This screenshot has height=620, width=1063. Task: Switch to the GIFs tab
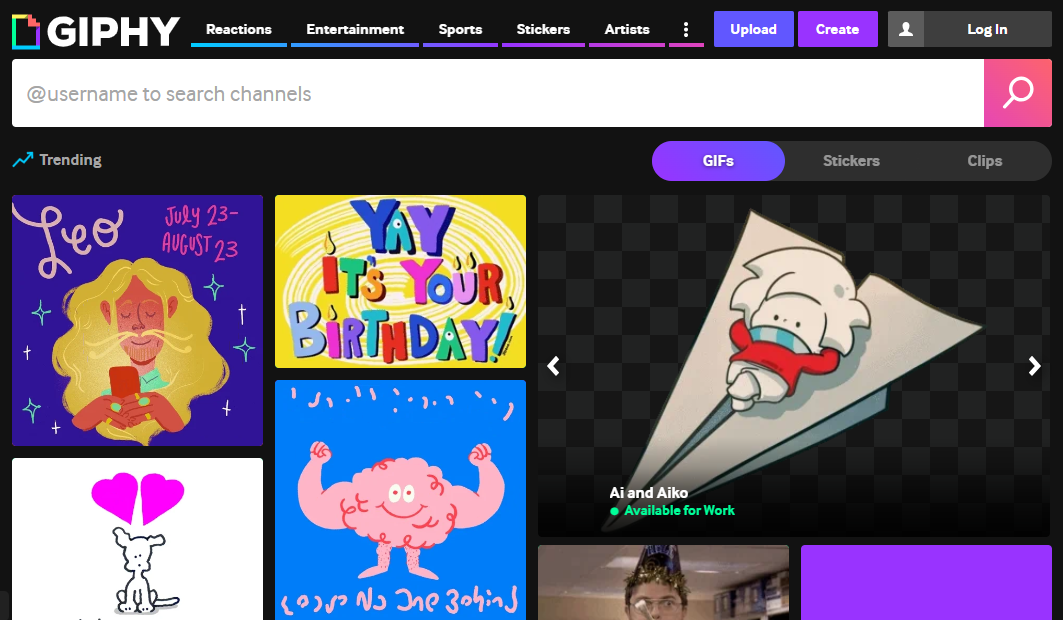(x=718, y=161)
